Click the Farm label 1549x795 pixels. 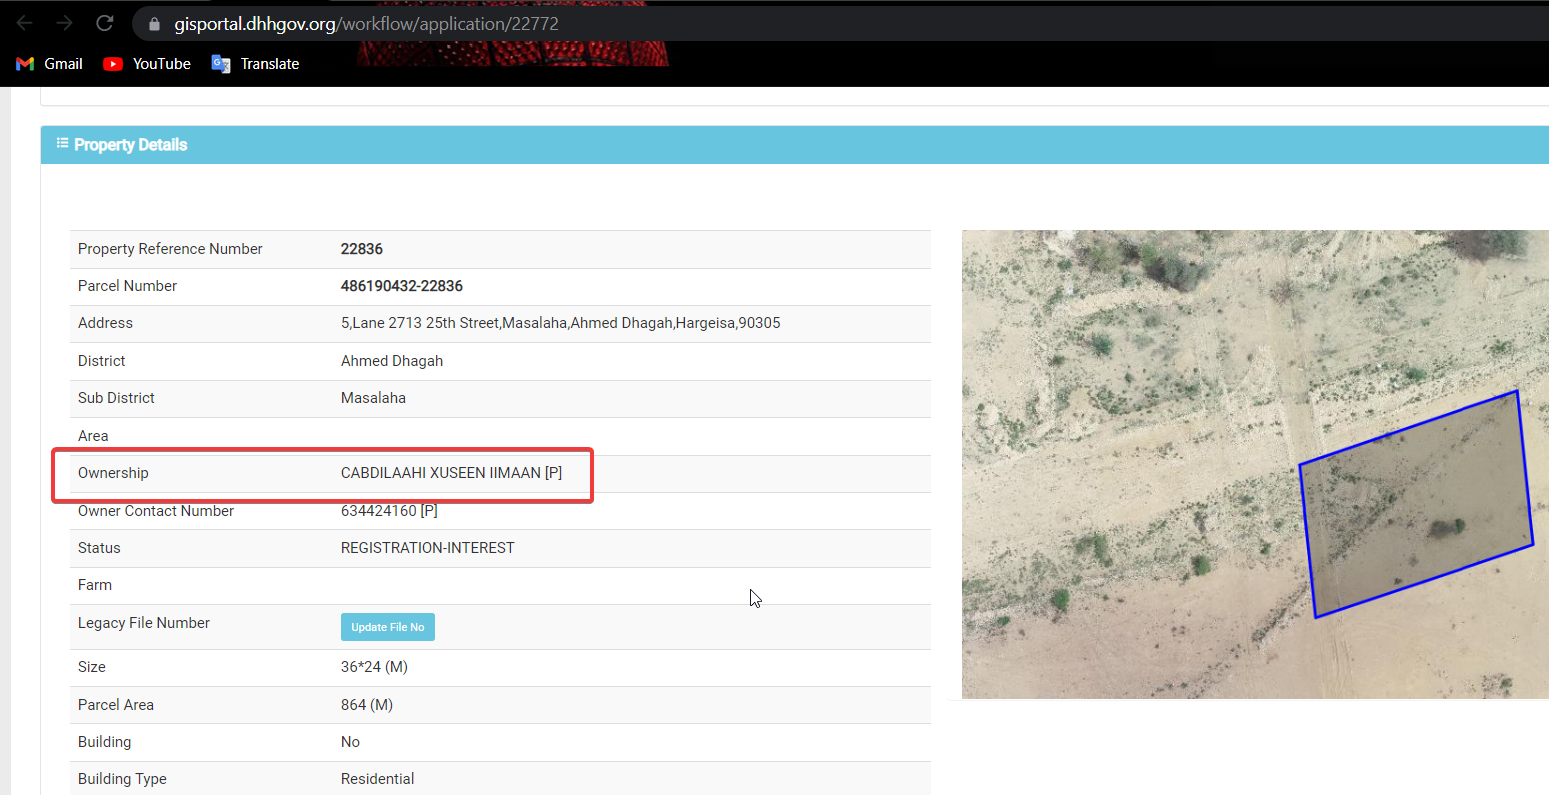point(95,585)
